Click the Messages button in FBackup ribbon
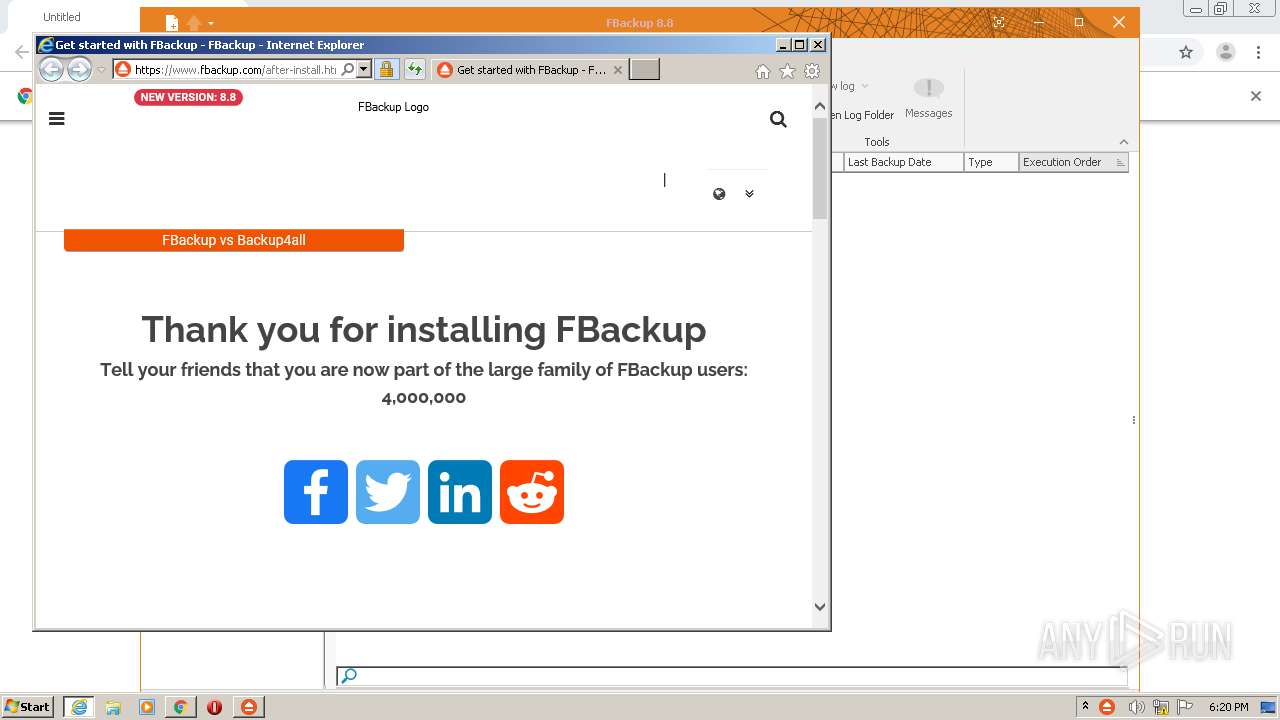The width and height of the screenshot is (1280, 720). (929, 99)
